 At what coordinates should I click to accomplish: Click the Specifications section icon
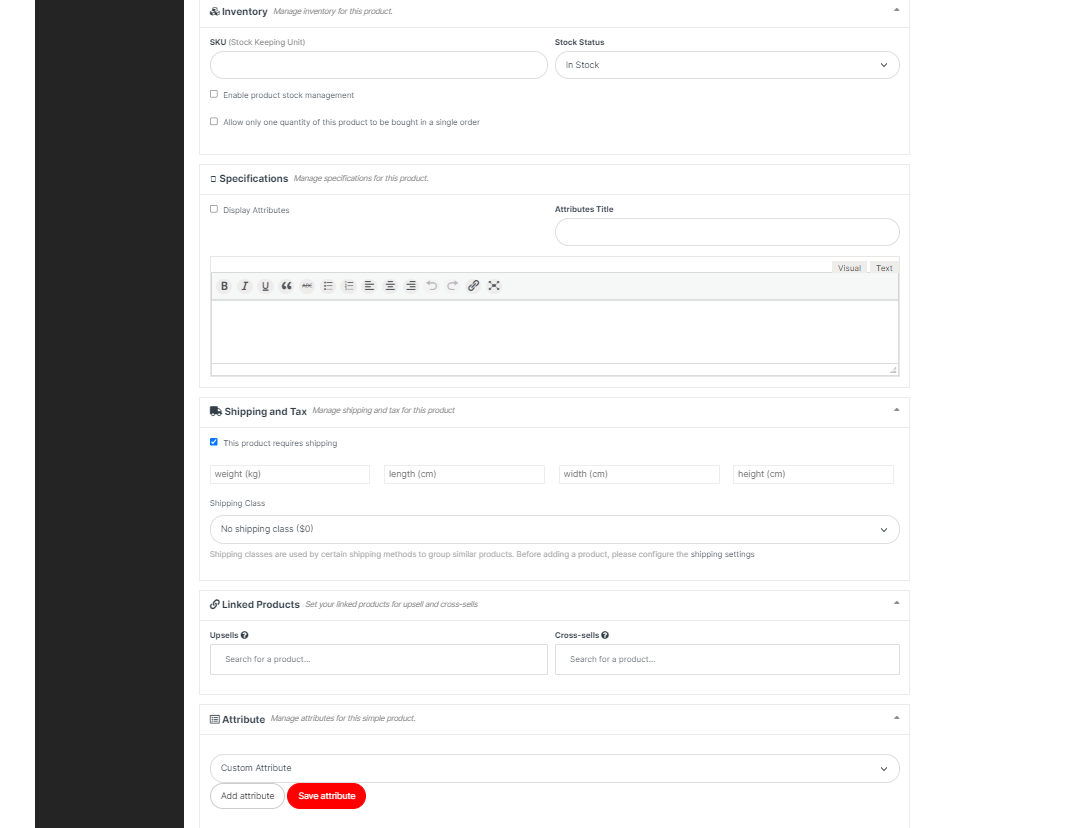[x=213, y=179]
